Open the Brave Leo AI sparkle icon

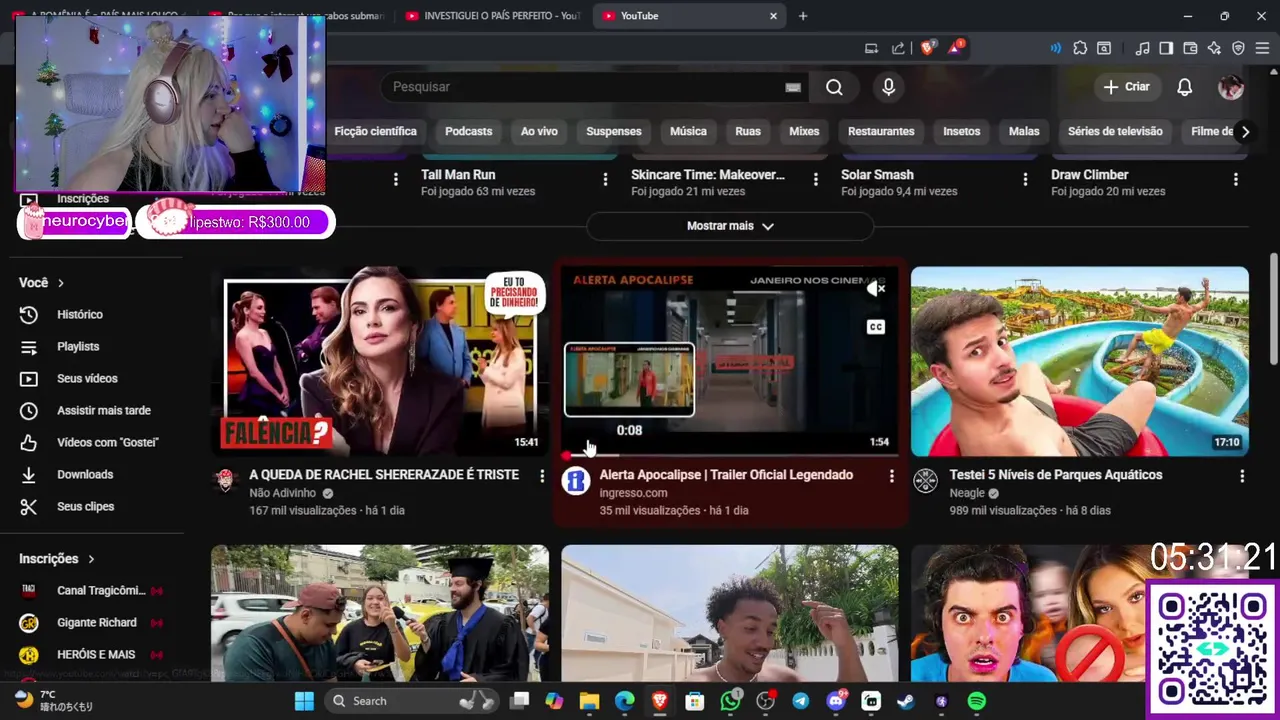coord(1214,48)
